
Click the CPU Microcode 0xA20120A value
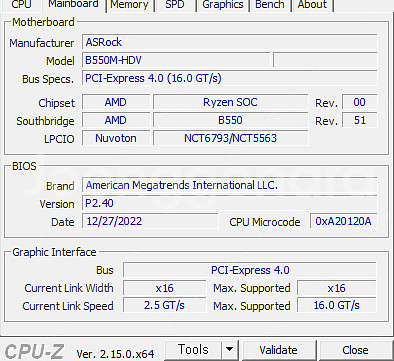[x=344, y=221]
